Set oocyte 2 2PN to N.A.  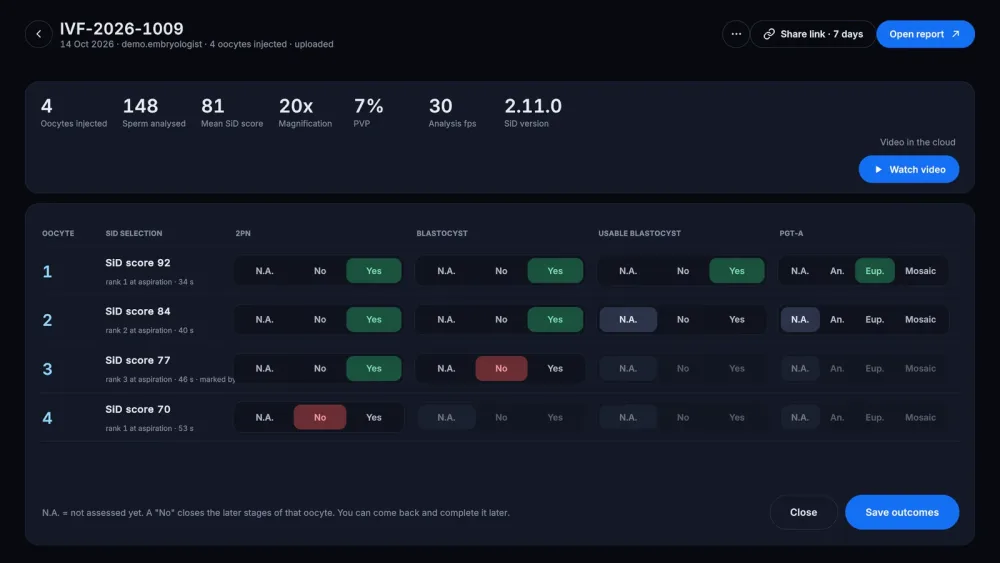[264, 319]
